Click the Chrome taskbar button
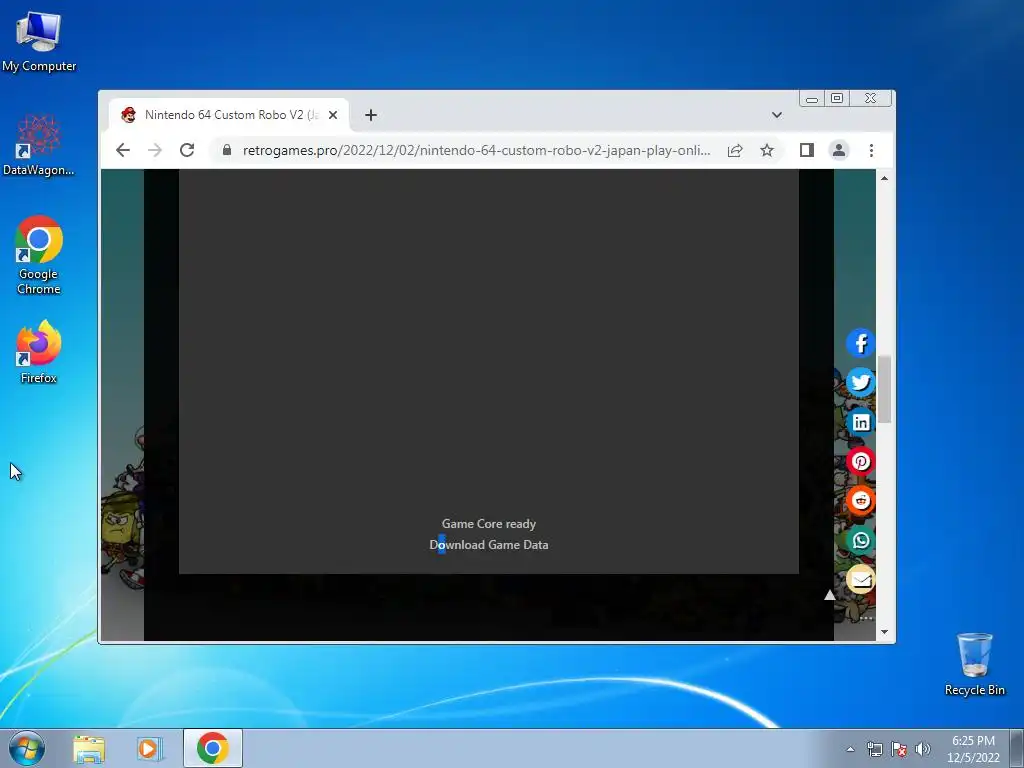The height and width of the screenshot is (768, 1024). point(213,748)
